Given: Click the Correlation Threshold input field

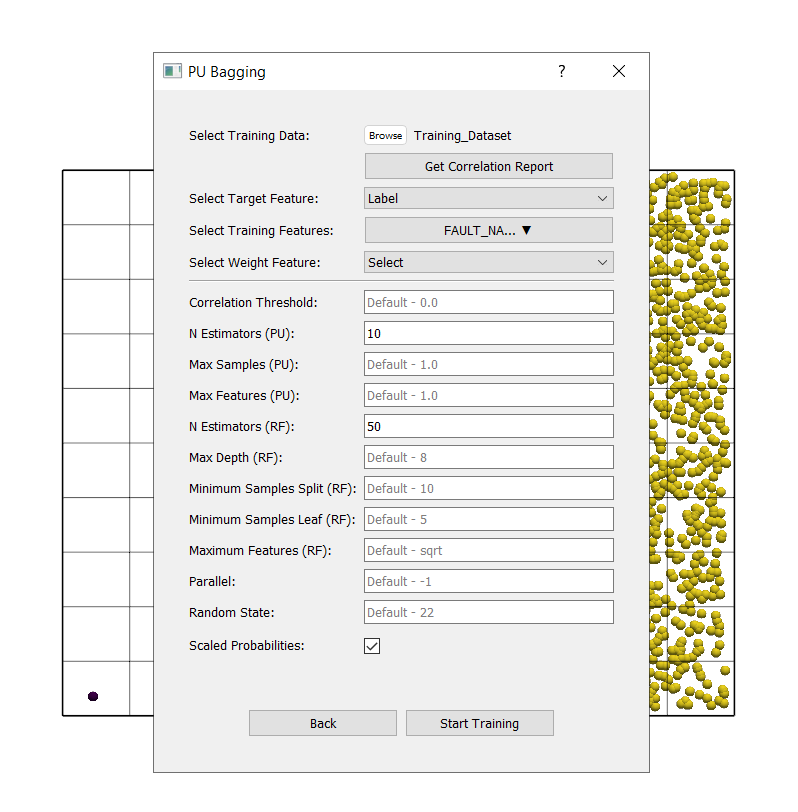Looking at the screenshot, I should click(x=488, y=303).
